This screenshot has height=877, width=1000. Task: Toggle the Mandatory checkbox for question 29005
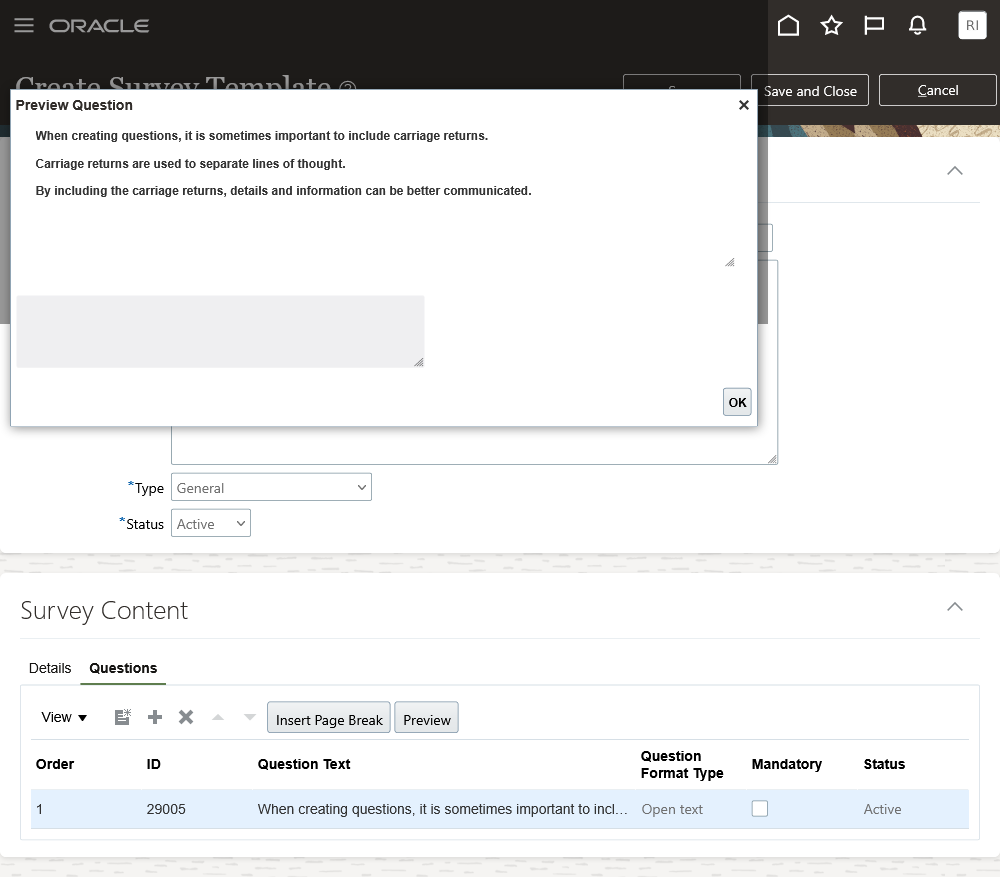pyautogui.click(x=760, y=809)
